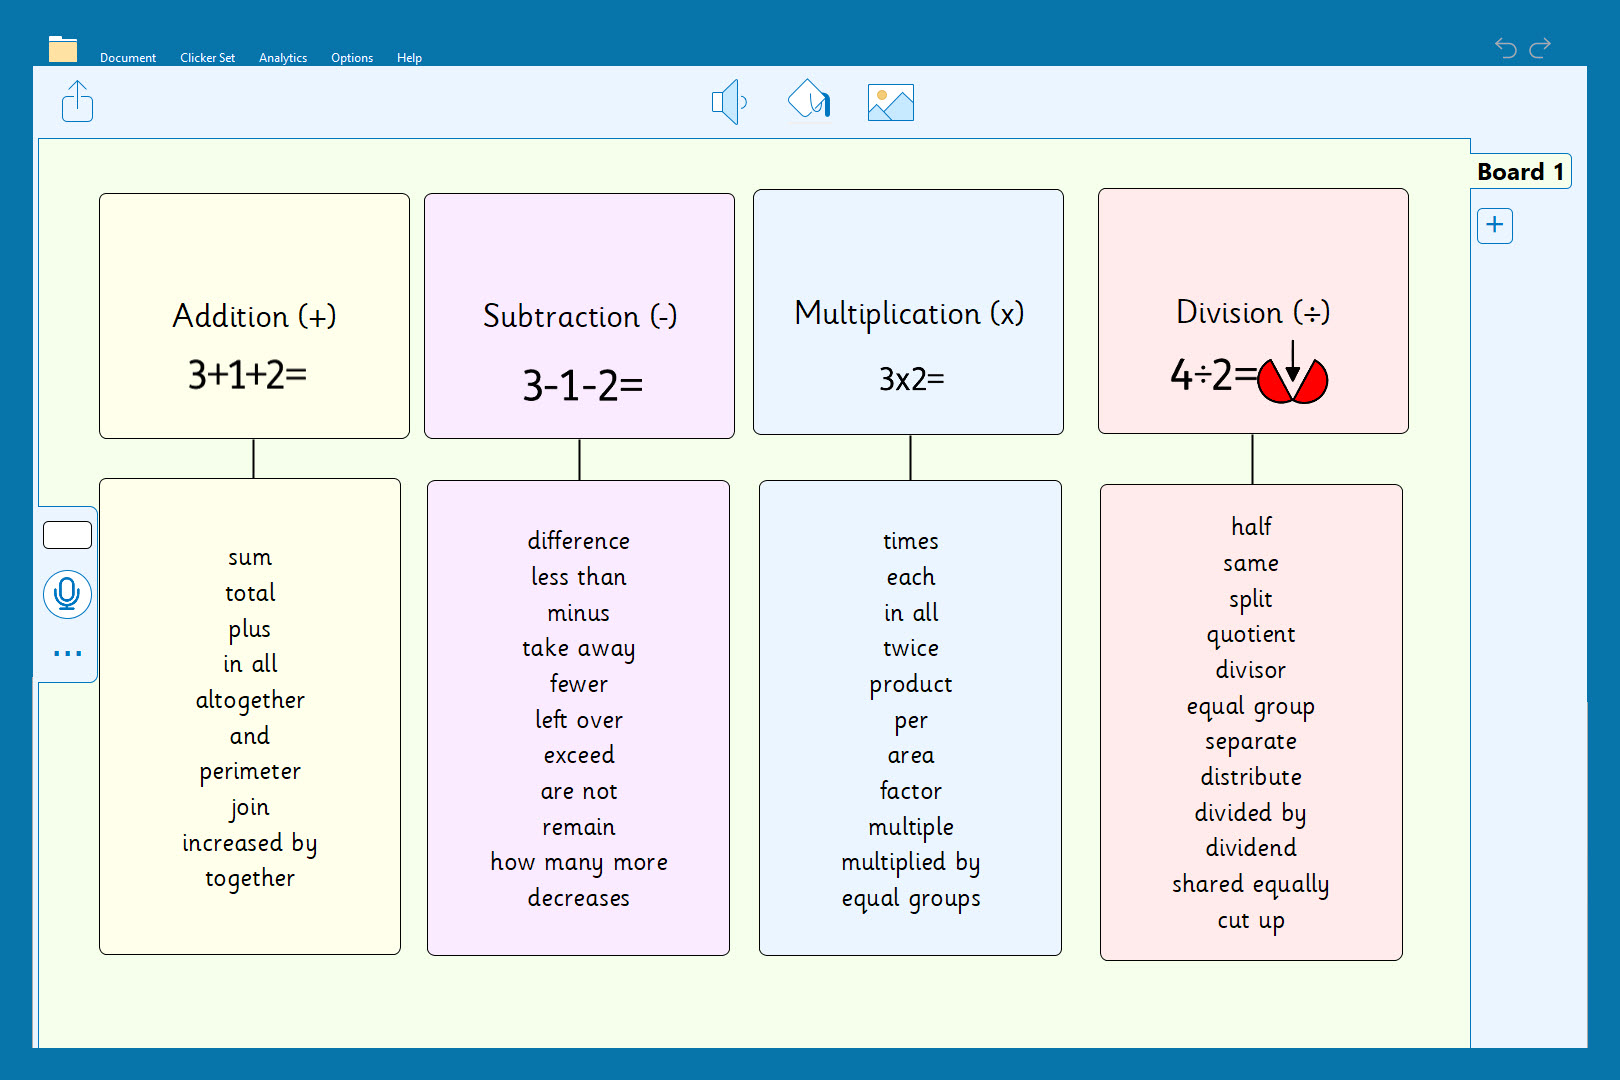The width and height of the screenshot is (1620, 1080).
Task: Click the word 'product'
Action: (x=911, y=685)
